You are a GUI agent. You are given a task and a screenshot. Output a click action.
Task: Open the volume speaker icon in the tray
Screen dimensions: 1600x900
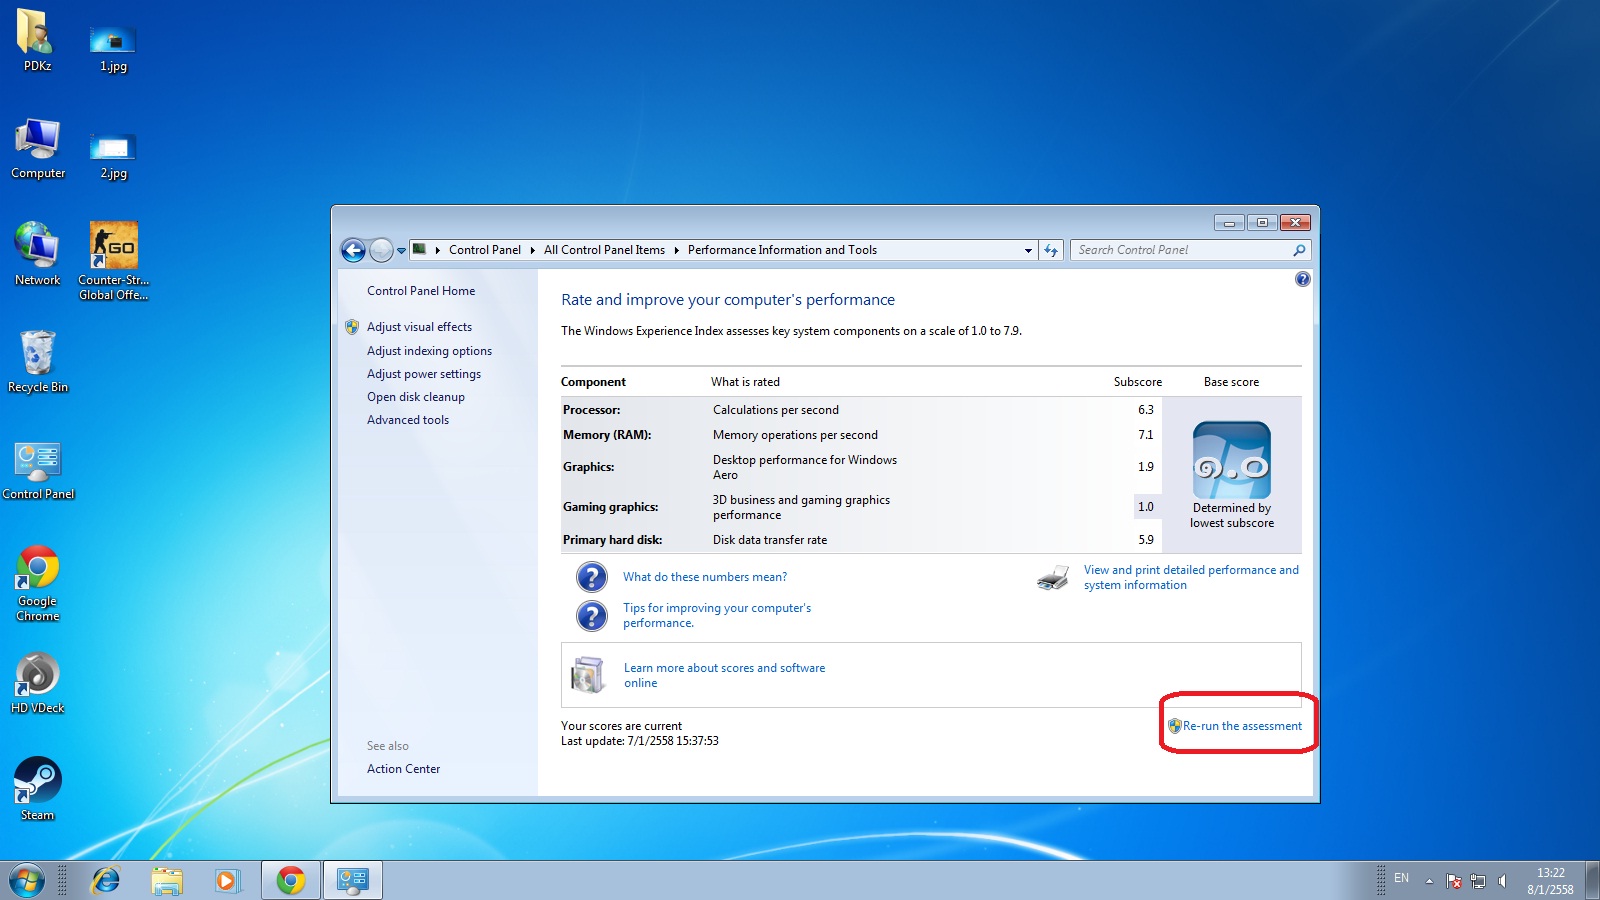pos(1502,881)
